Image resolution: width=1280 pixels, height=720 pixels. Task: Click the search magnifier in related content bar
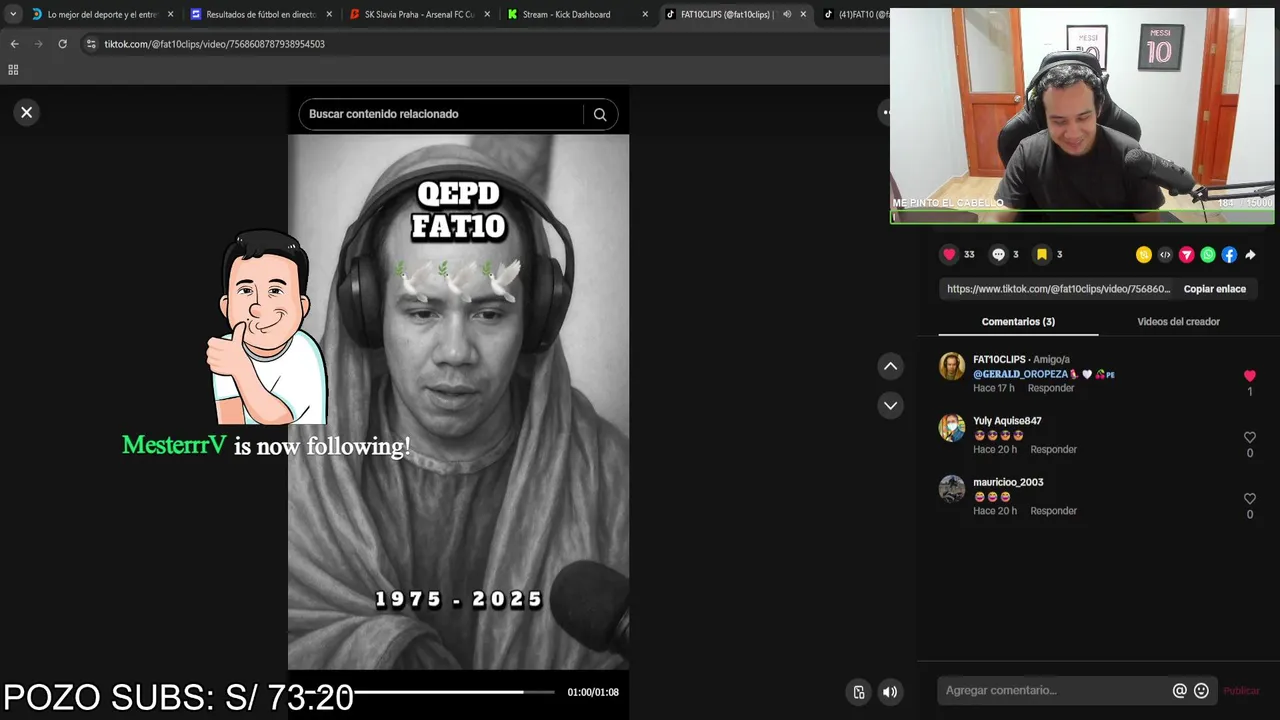click(600, 114)
